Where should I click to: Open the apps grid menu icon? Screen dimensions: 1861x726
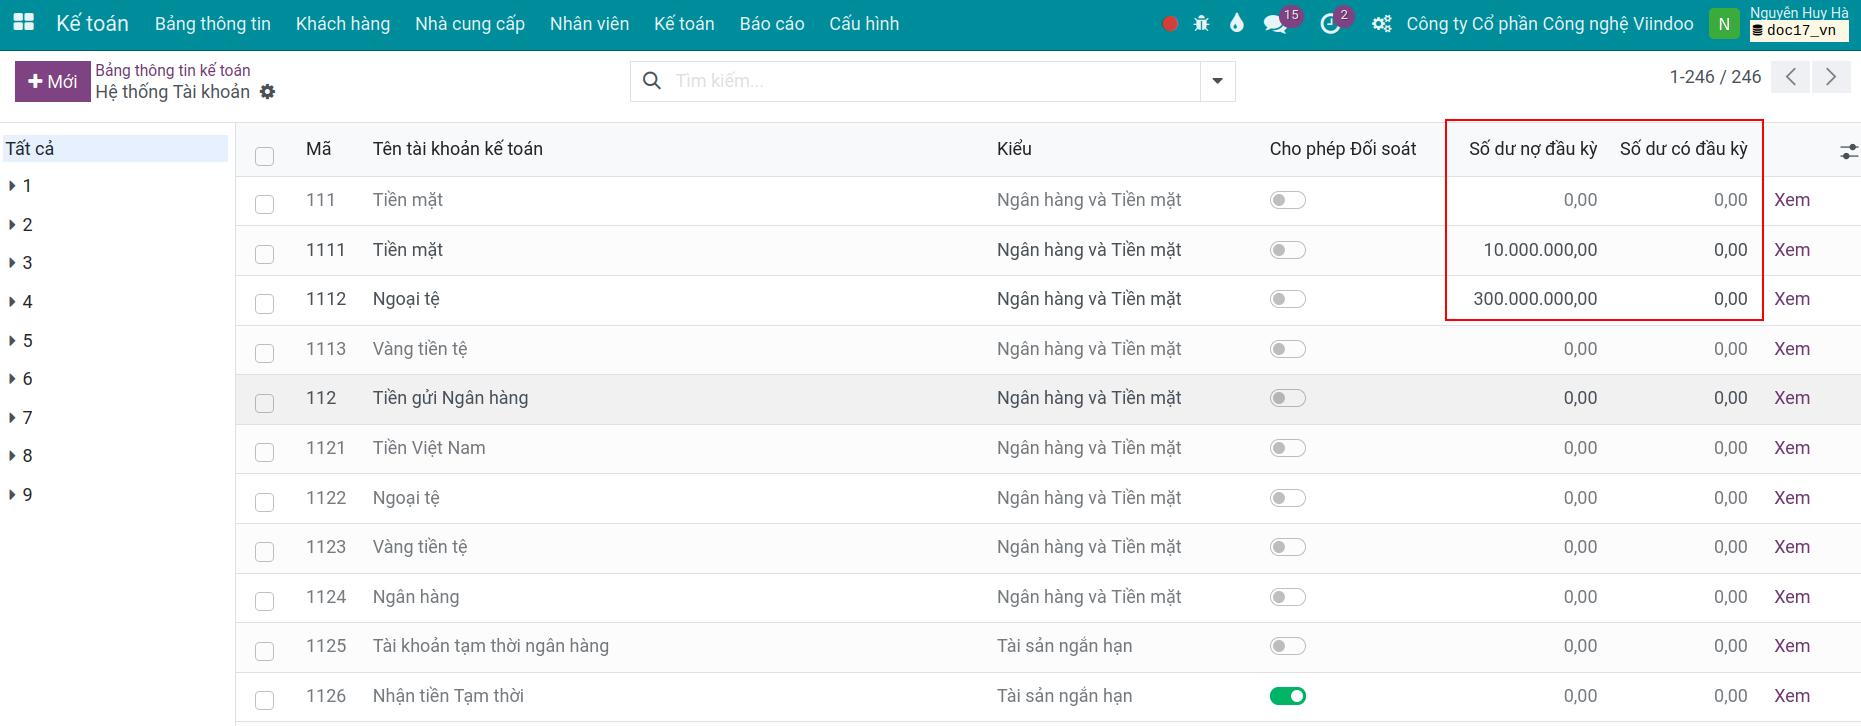coord(23,22)
